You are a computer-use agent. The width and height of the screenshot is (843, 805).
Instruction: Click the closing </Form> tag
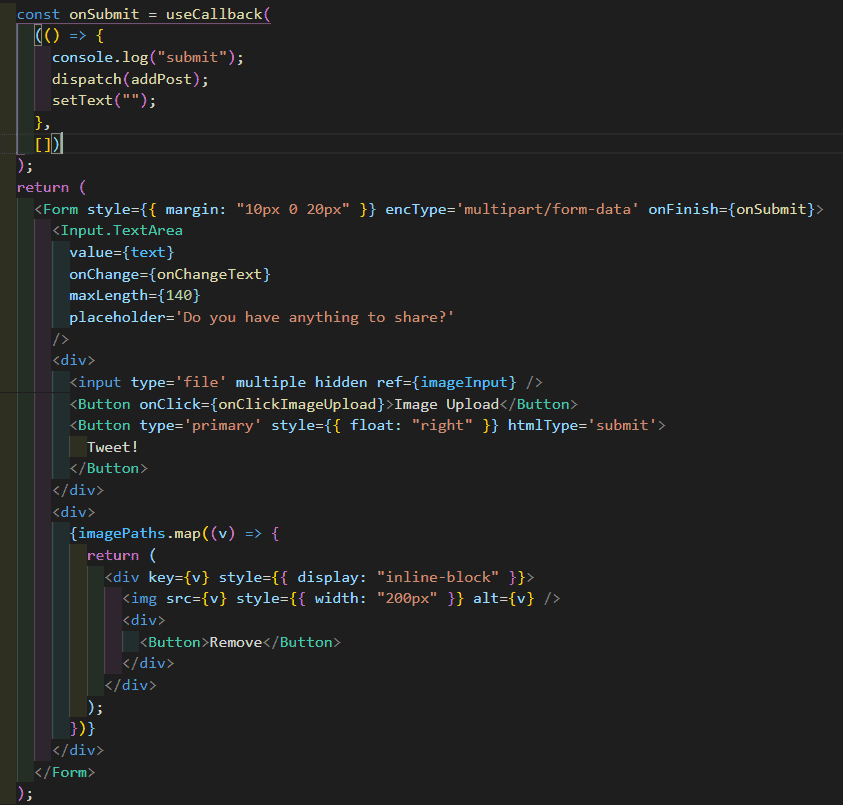coord(65,773)
